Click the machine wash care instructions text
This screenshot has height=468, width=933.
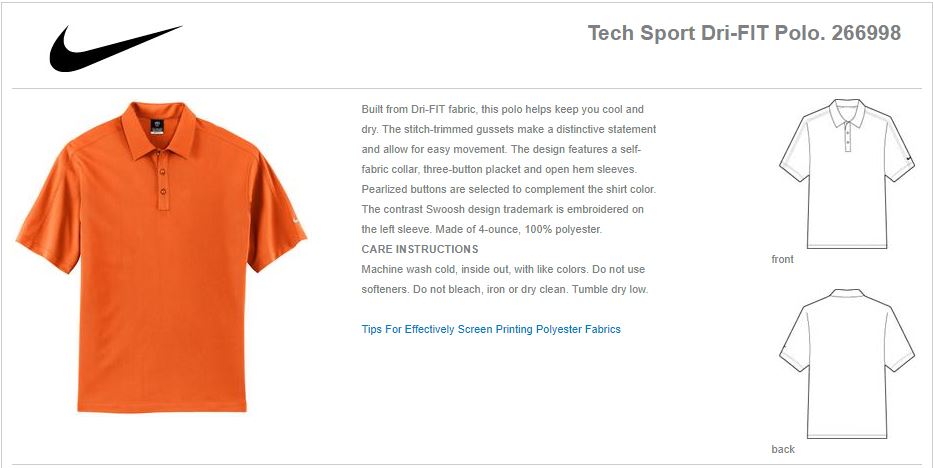tap(505, 279)
